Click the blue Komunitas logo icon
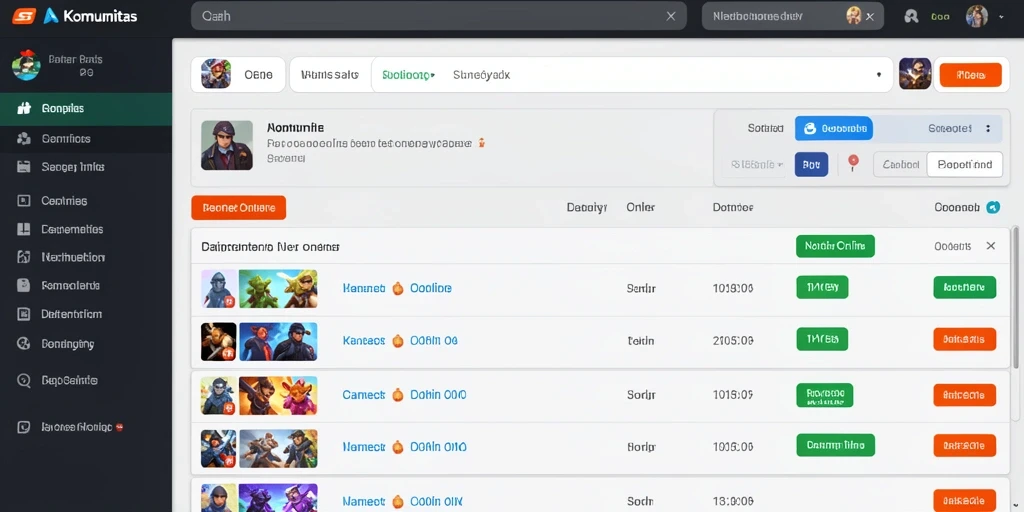This screenshot has height=512, width=1024. pyautogui.click(x=52, y=16)
